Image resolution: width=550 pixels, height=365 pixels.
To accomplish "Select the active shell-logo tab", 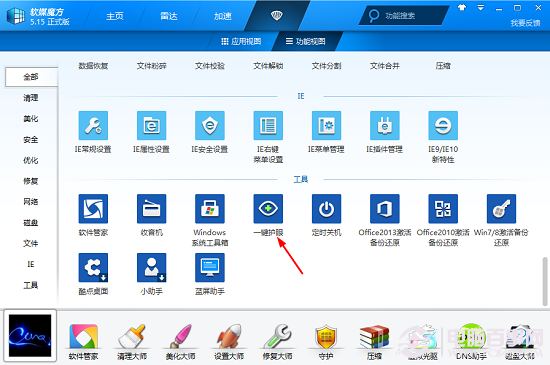I will point(277,15).
